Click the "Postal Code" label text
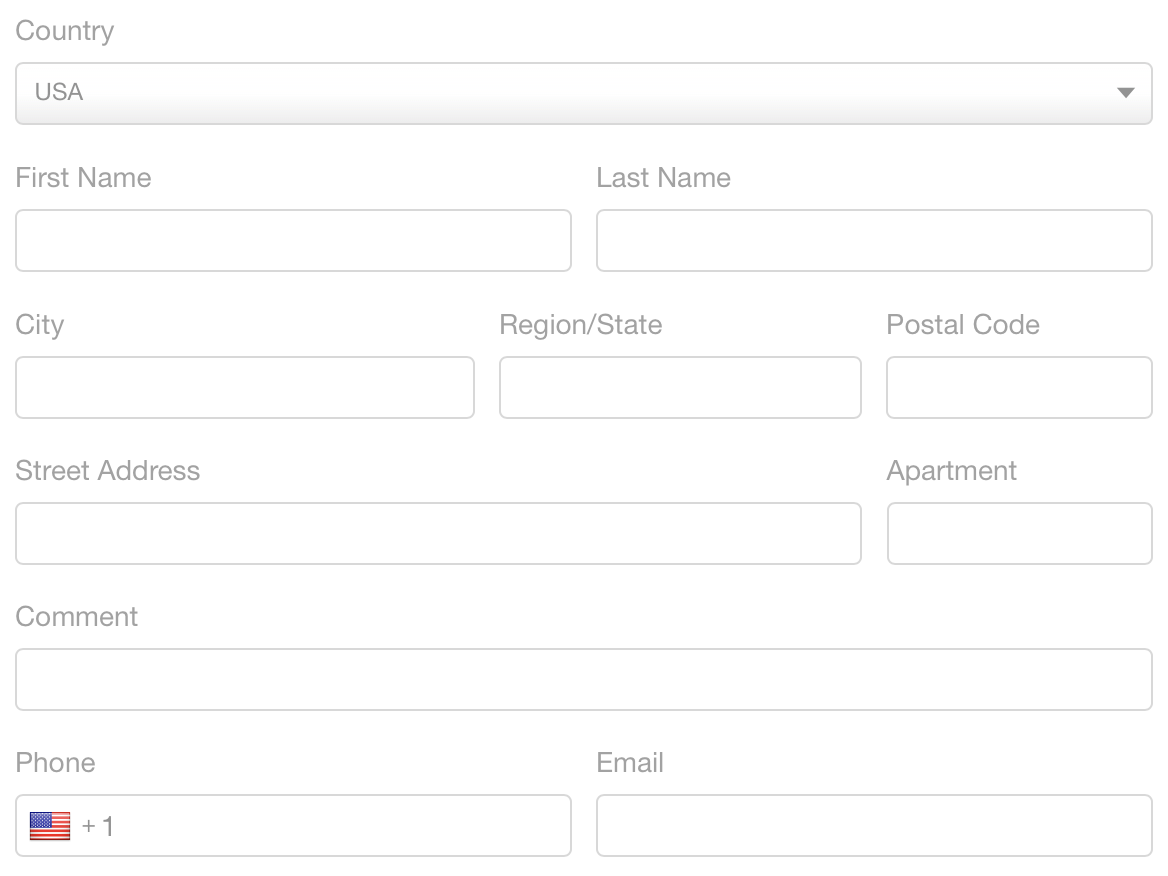Viewport: 1168px width, 876px height. 963,325
